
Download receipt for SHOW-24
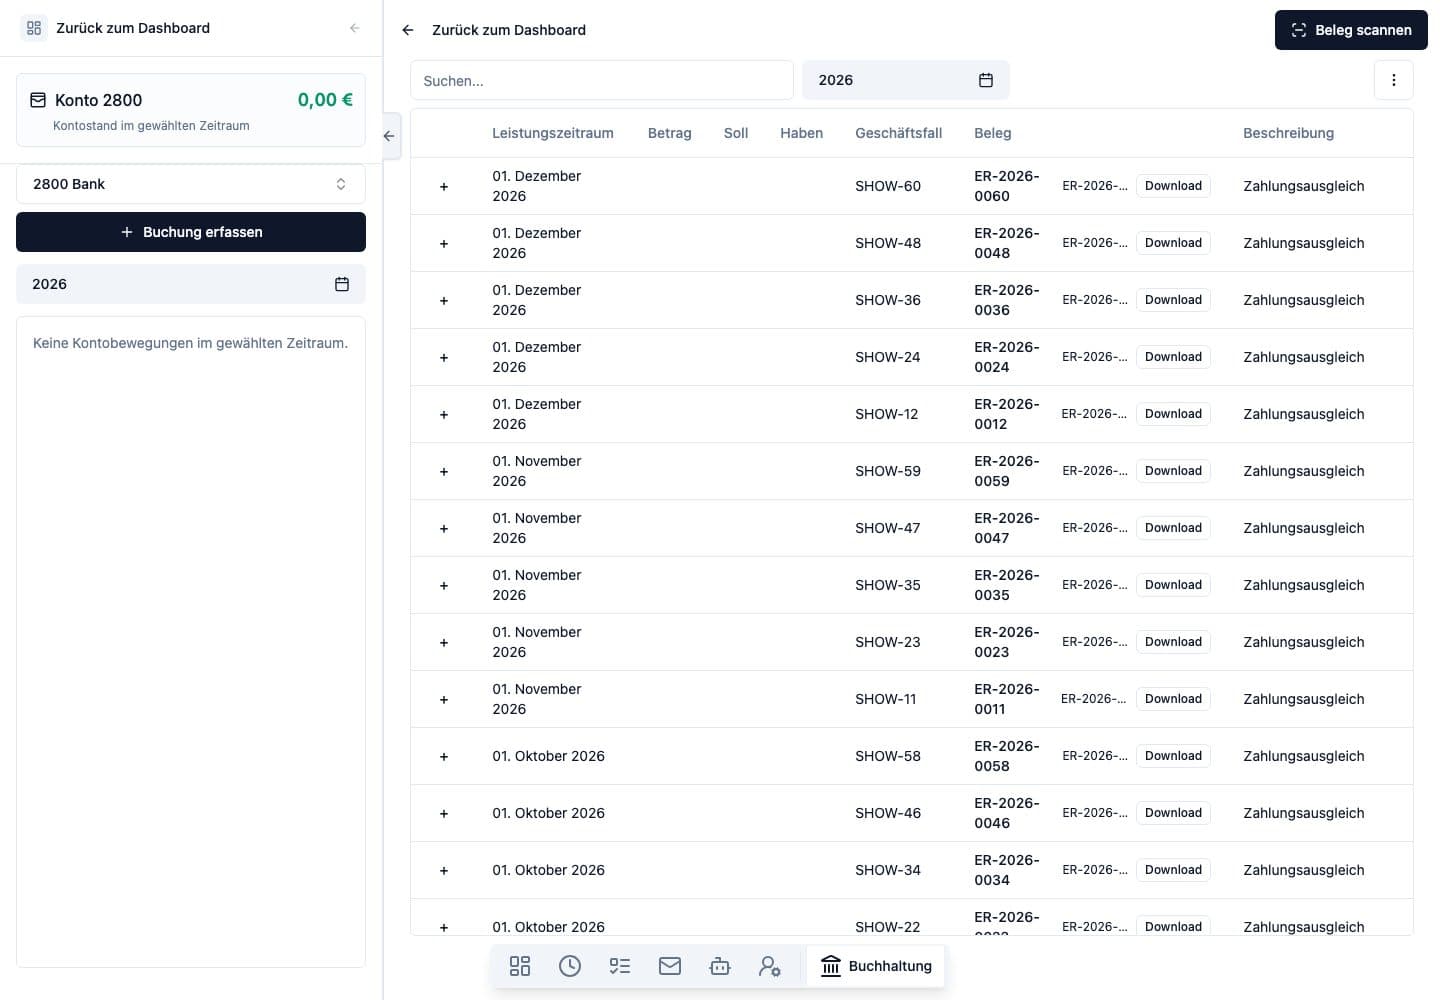point(1173,357)
